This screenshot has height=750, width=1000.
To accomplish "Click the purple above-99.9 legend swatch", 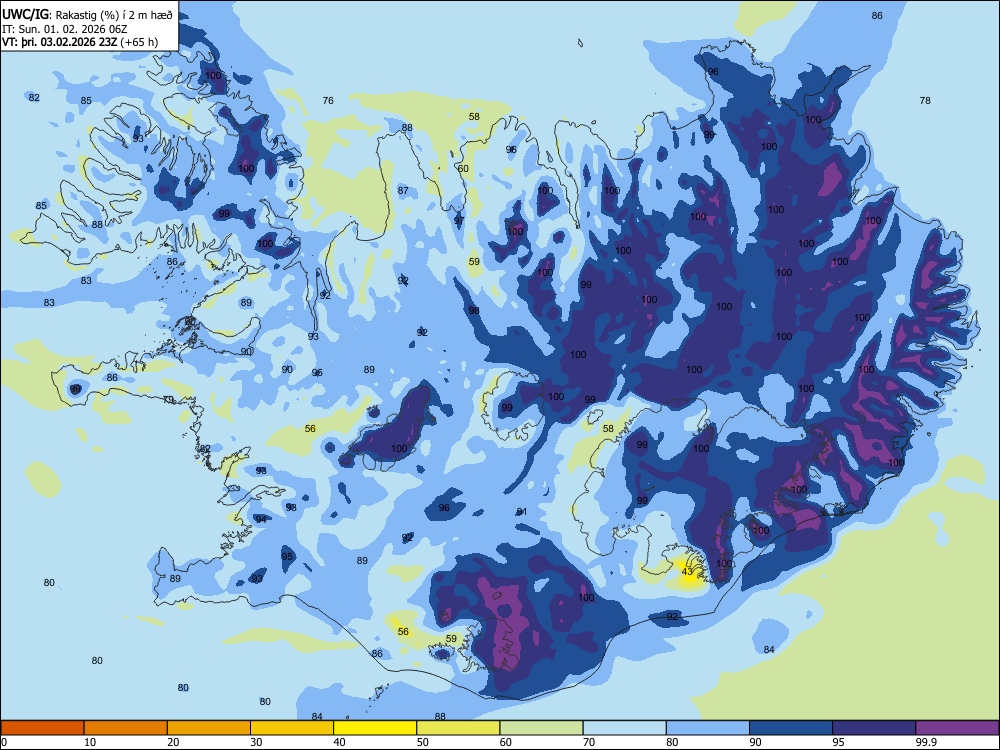I will pyautogui.click(x=957, y=728).
